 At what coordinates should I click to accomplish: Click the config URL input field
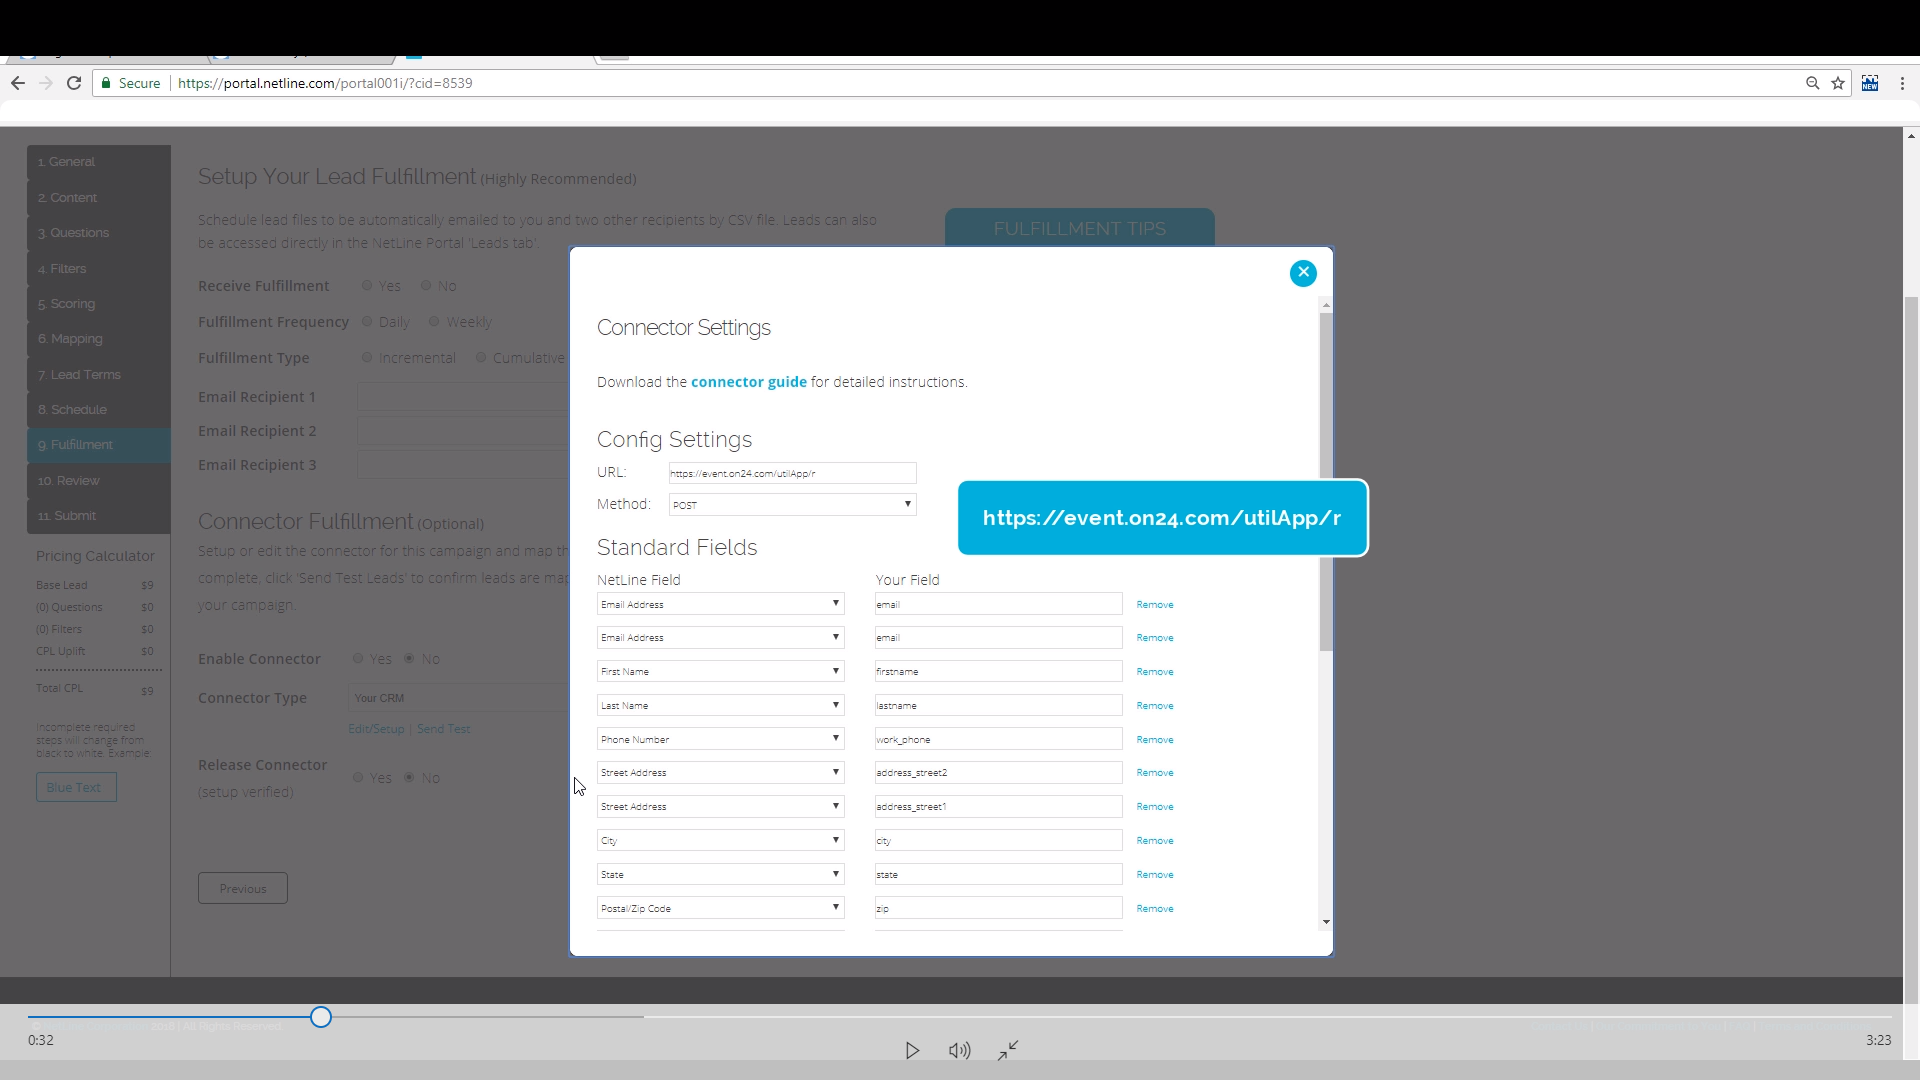point(792,473)
